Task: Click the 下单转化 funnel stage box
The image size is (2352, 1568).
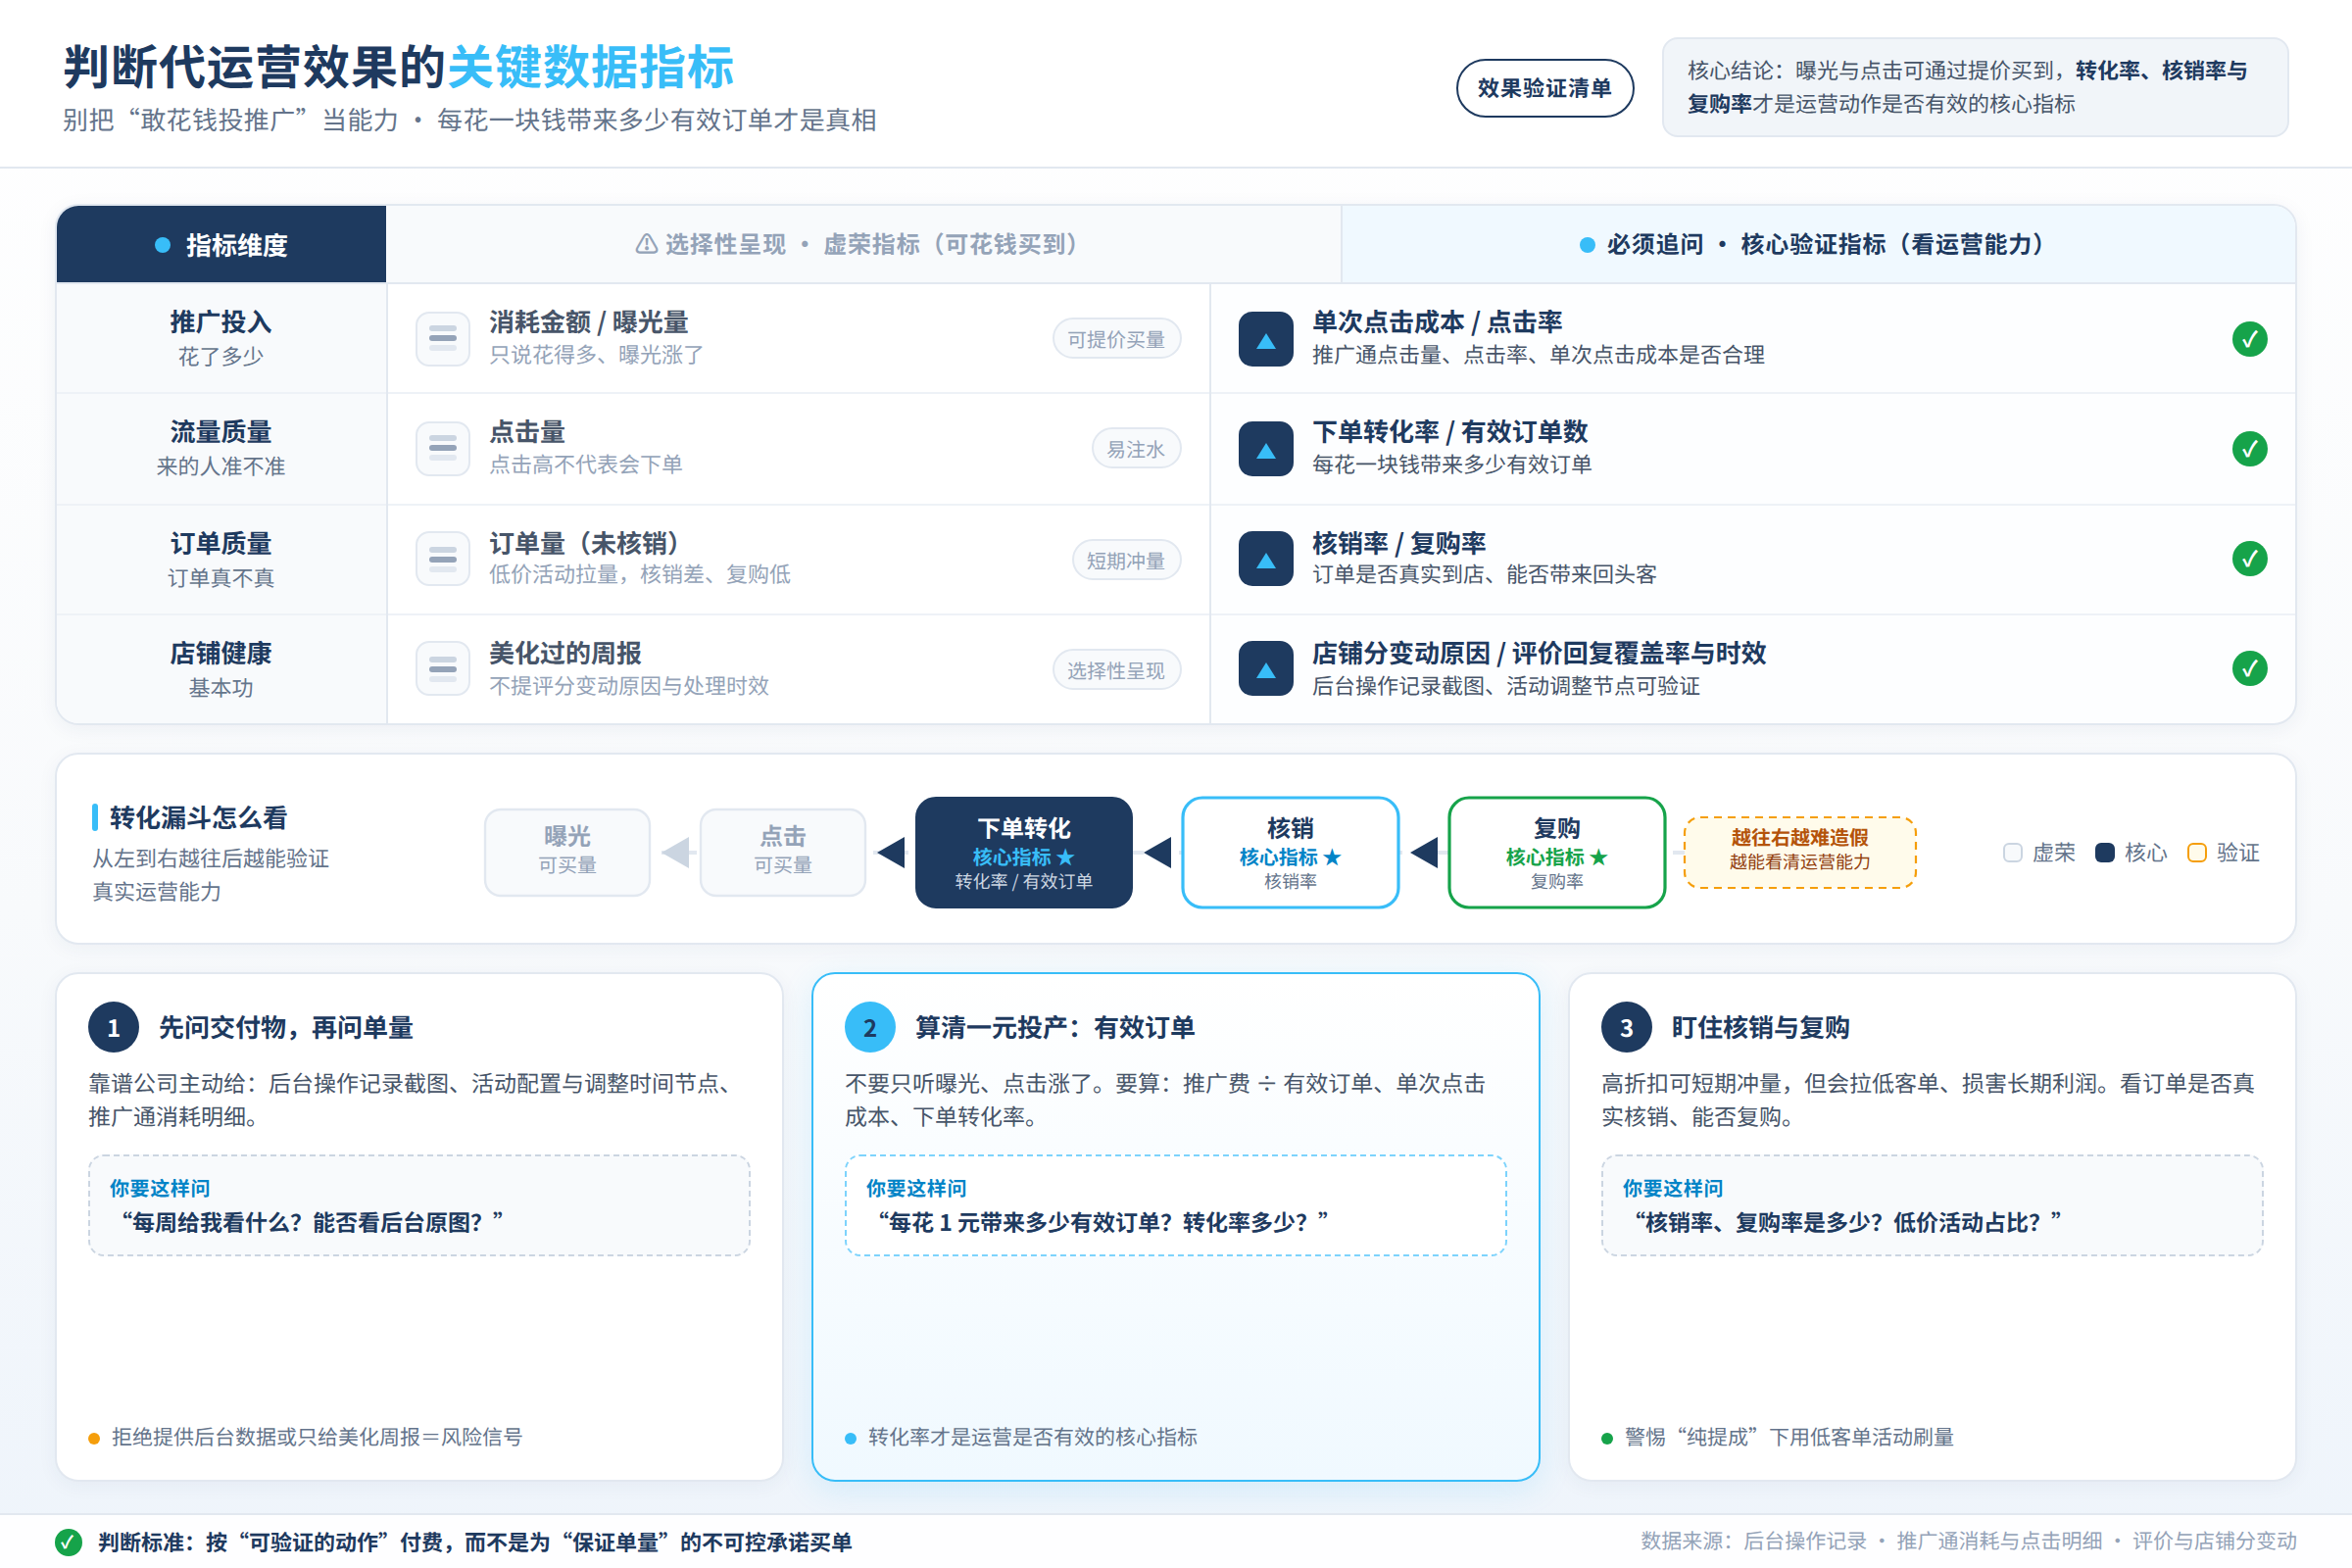Action: (x=1024, y=852)
